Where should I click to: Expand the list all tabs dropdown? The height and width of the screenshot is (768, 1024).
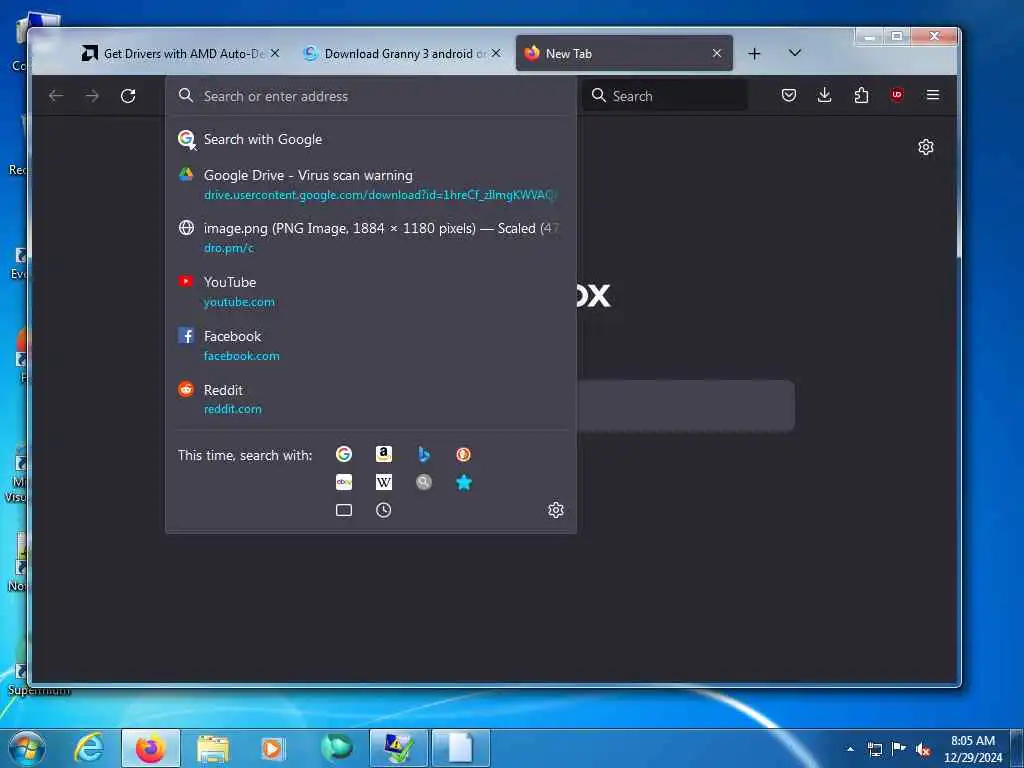coord(795,53)
